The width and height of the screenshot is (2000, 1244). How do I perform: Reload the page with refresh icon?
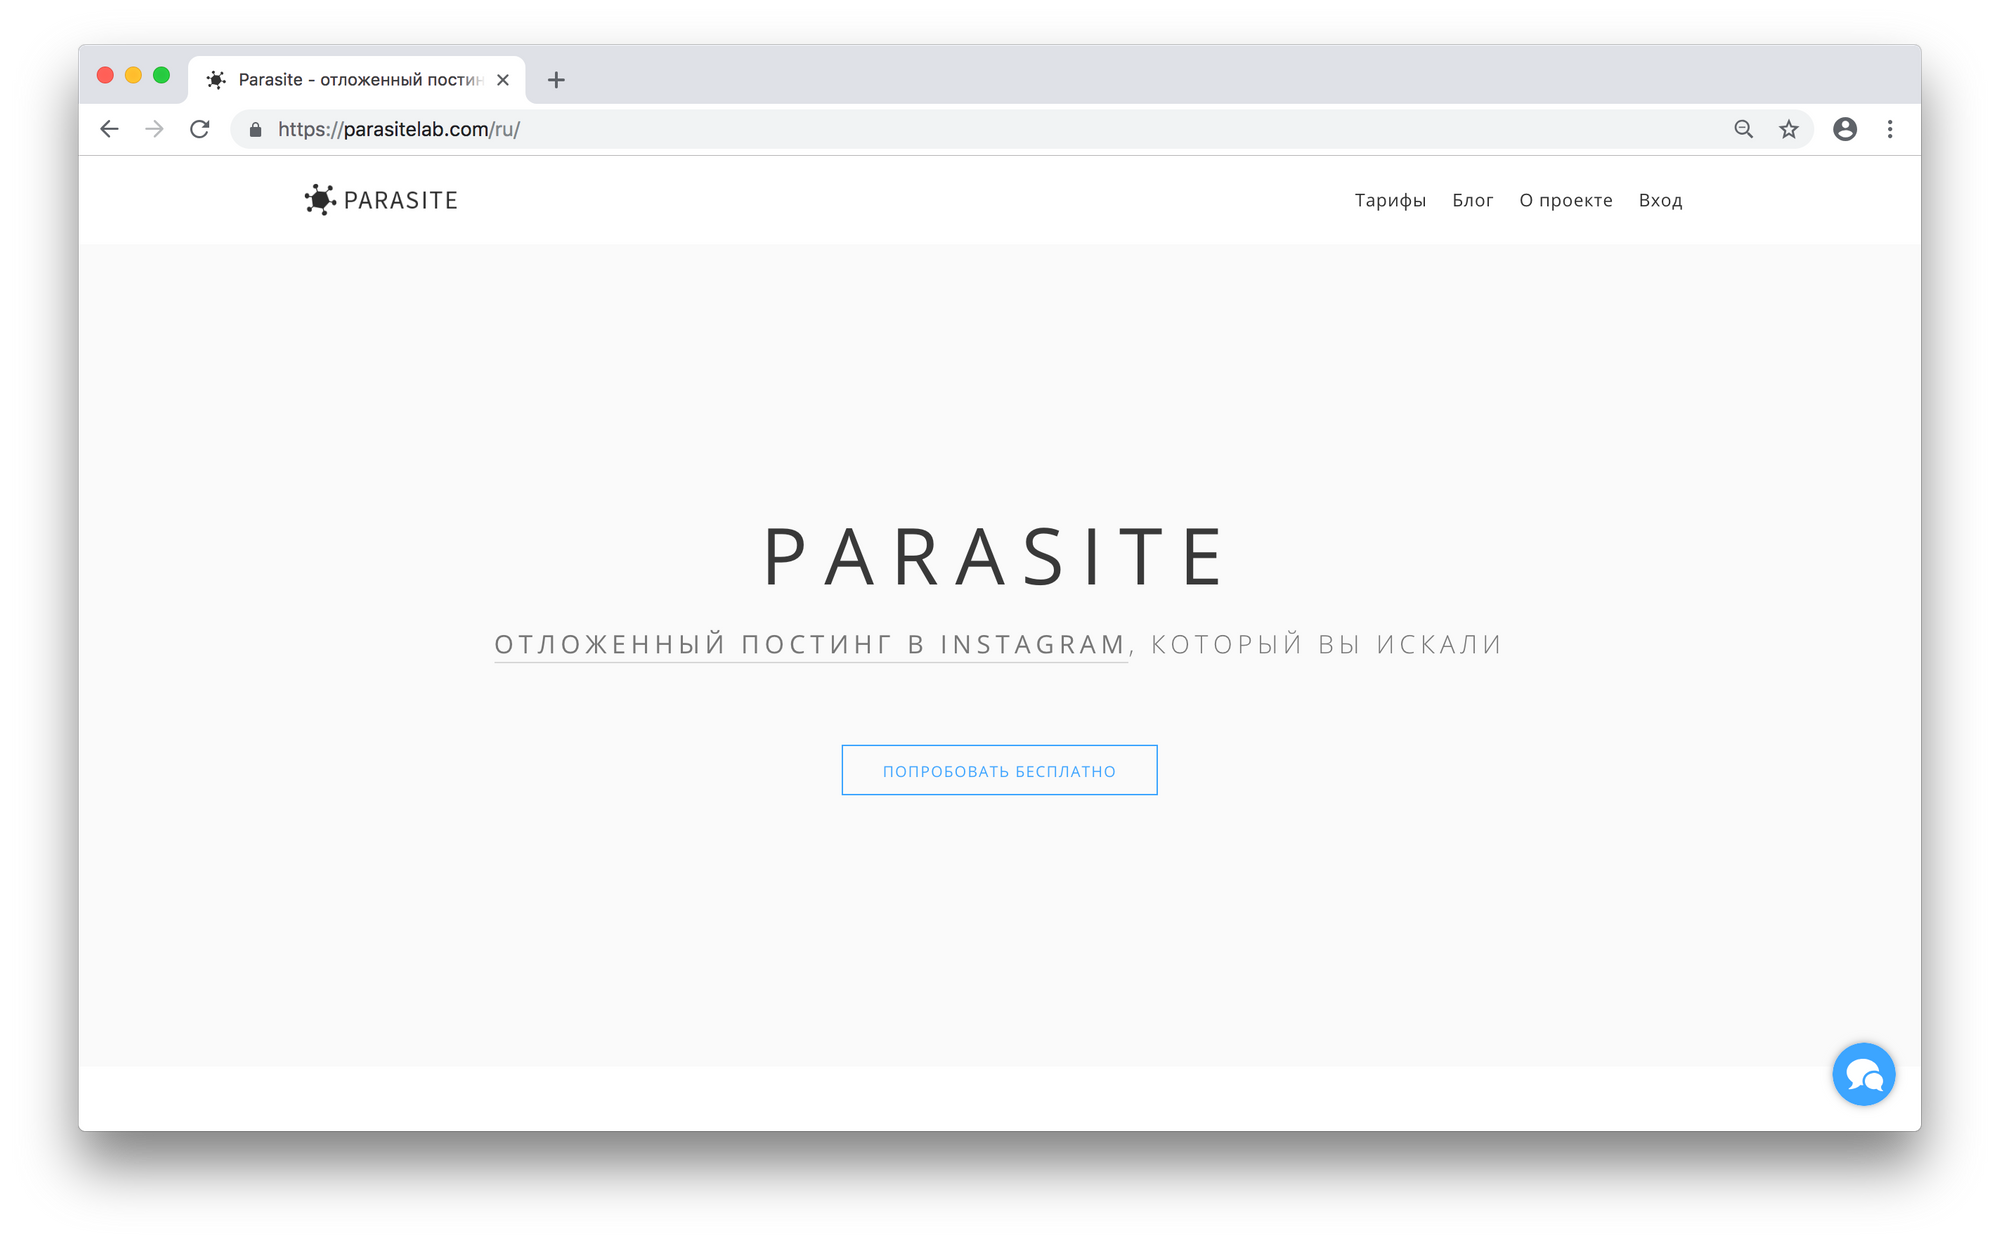tap(200, 129)
